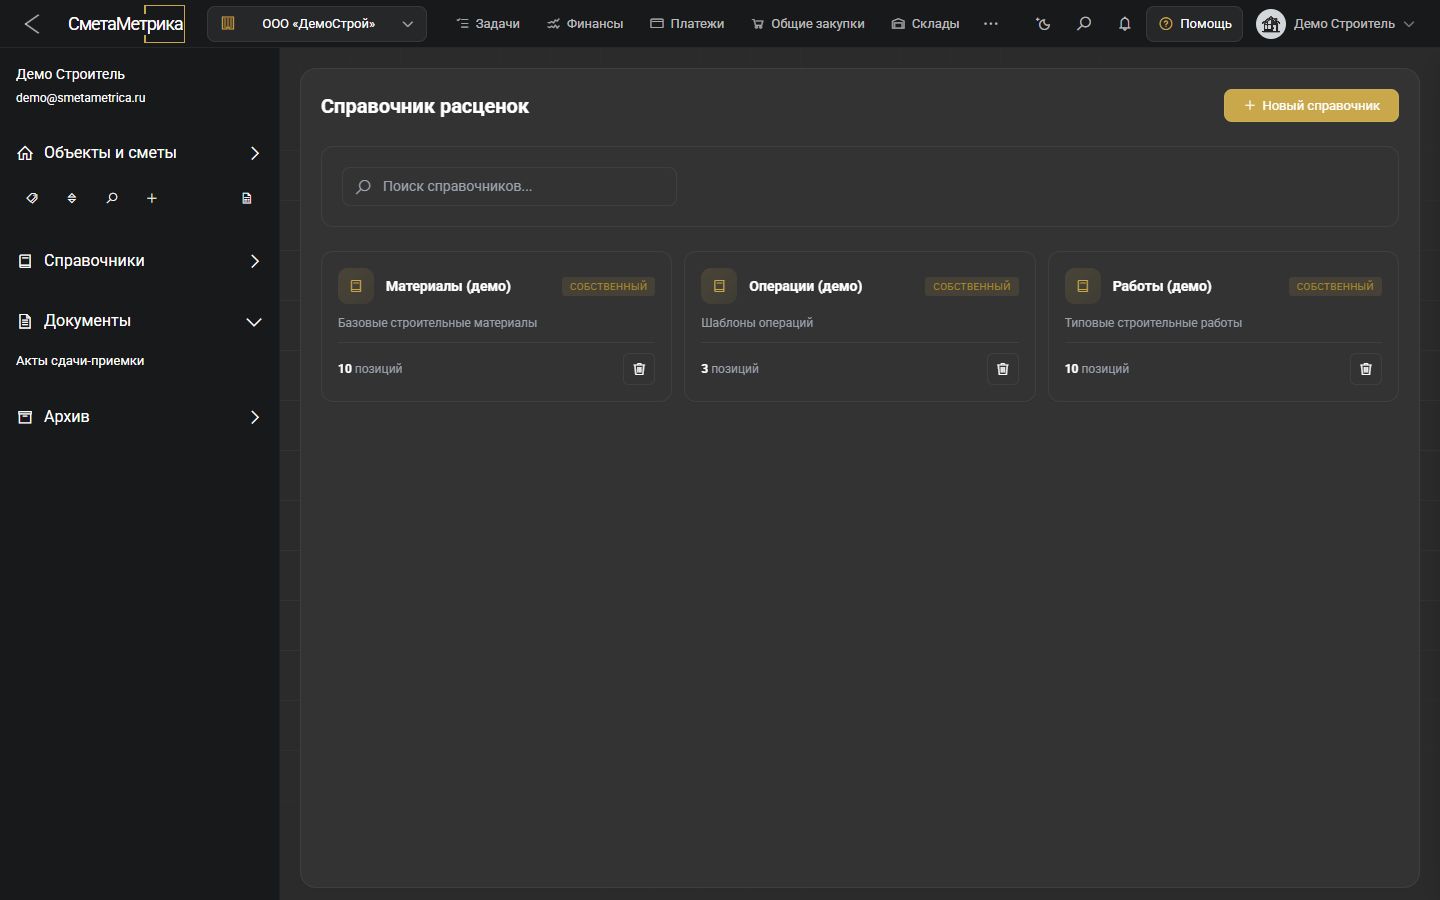The image size is (1440, 900).
Task: Toggle dark mode with the moon icon
Action: click(1043, 23)
